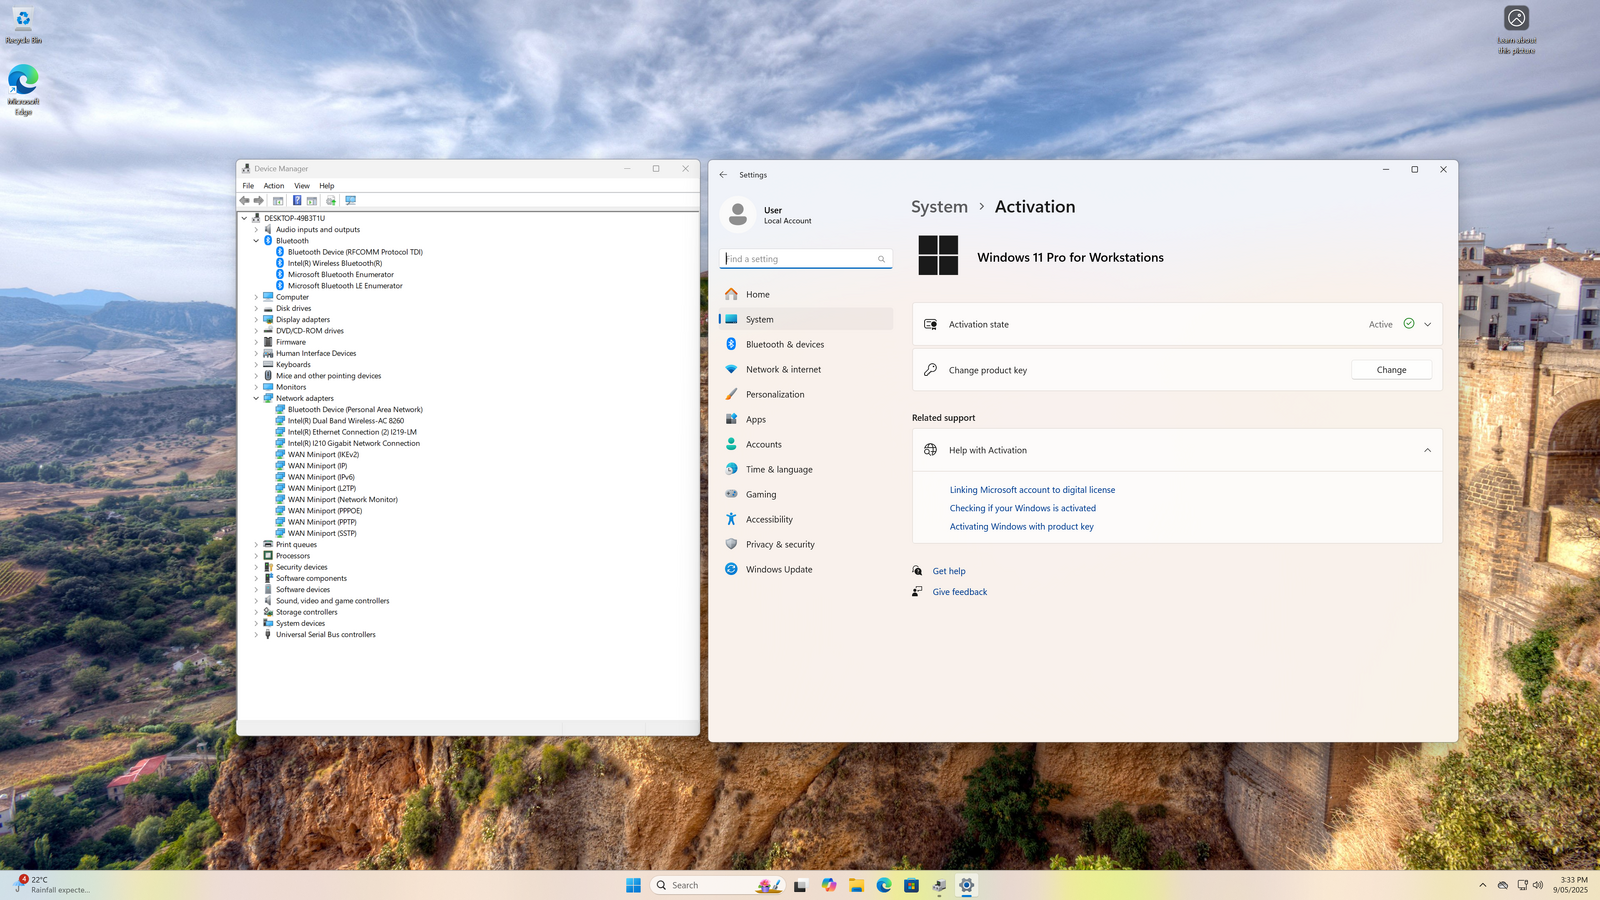Click the Back arrow in Device Manager toolbar

(244, 200)
